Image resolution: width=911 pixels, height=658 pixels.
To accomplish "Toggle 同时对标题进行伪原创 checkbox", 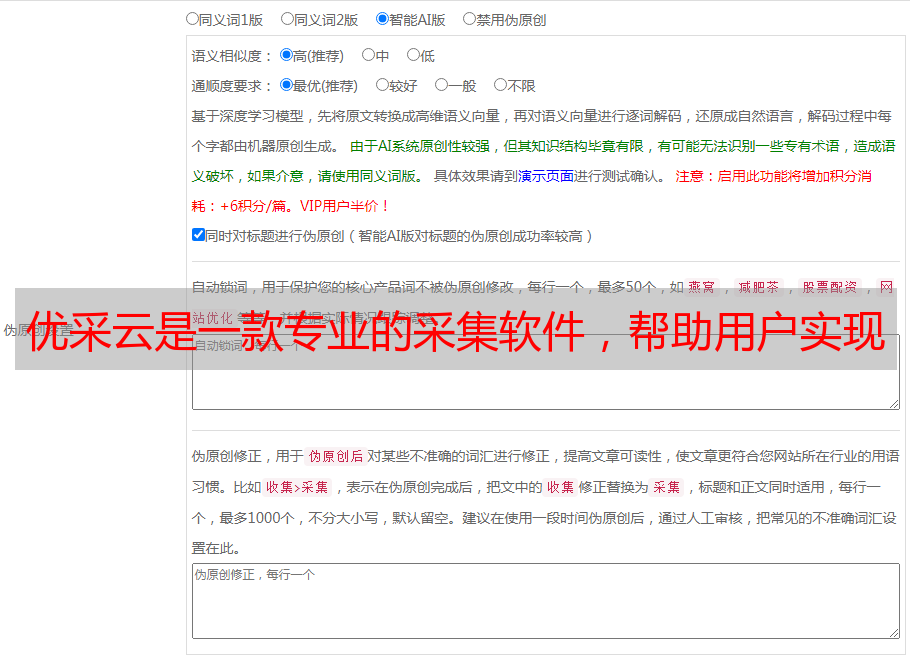I will pos(198,235).
